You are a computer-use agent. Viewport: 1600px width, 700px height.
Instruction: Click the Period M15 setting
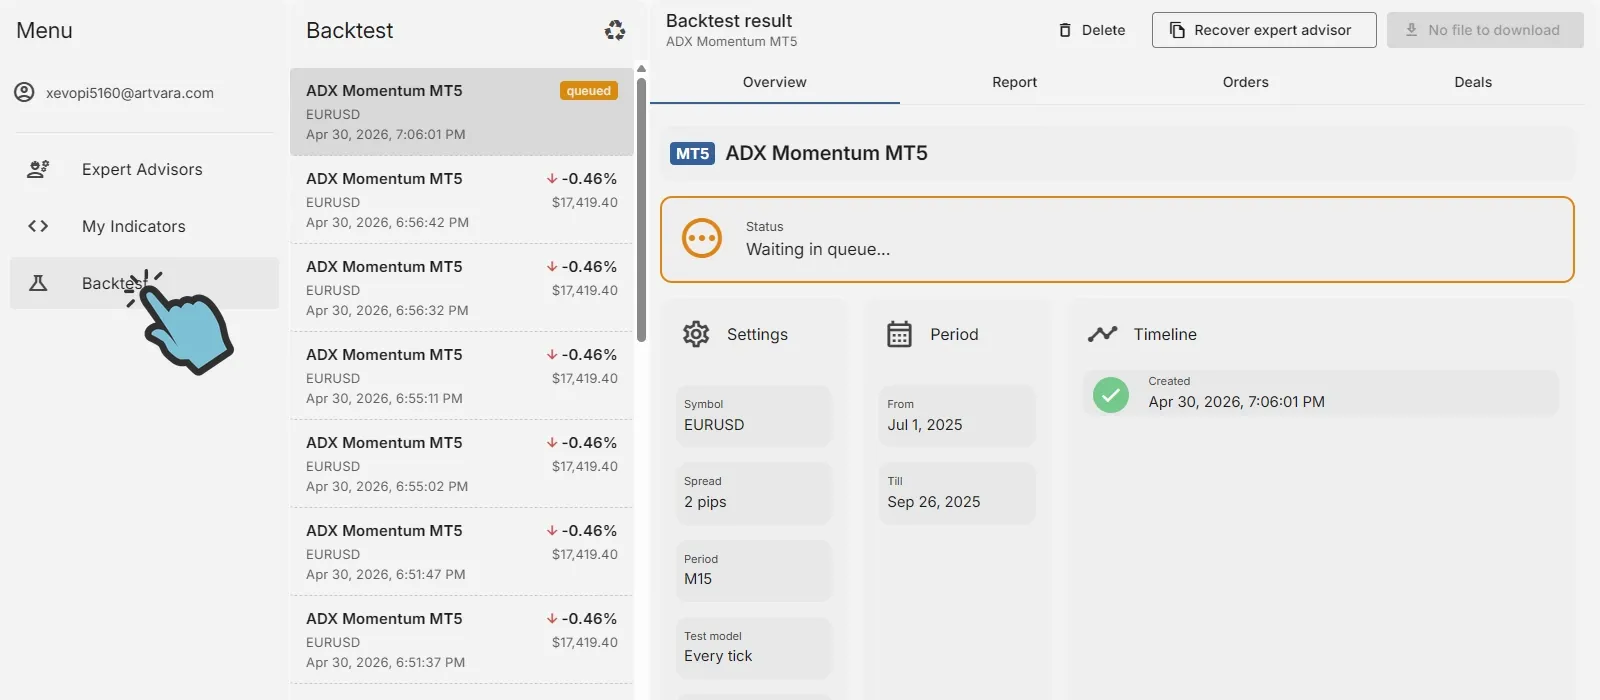(754, 570)
